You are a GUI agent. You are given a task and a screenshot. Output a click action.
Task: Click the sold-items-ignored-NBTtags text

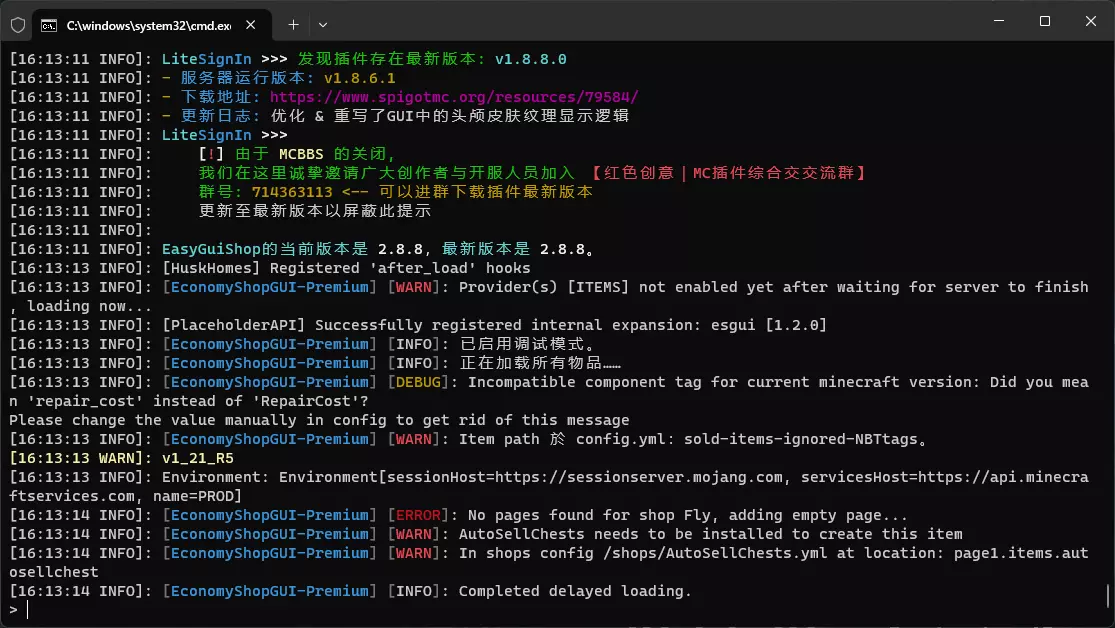click(801, 439)
